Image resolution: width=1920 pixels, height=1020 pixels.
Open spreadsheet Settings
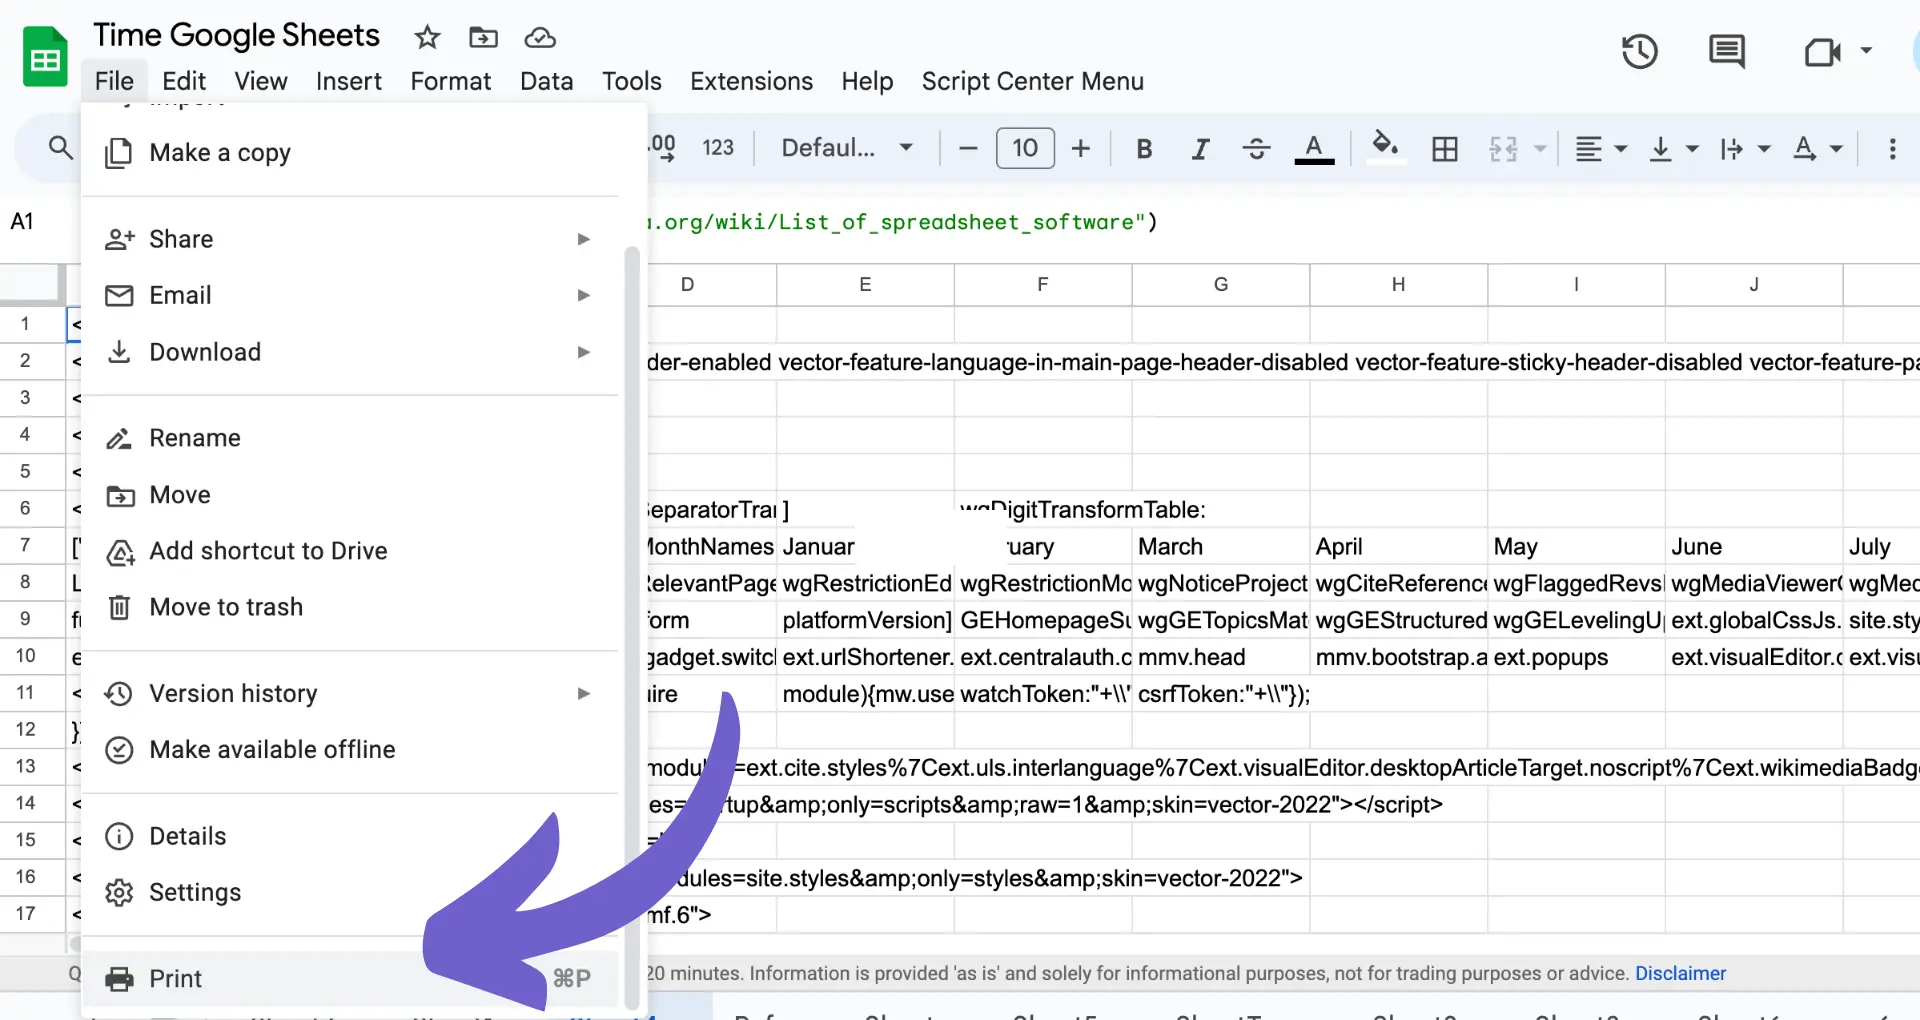tap(350, 892)
